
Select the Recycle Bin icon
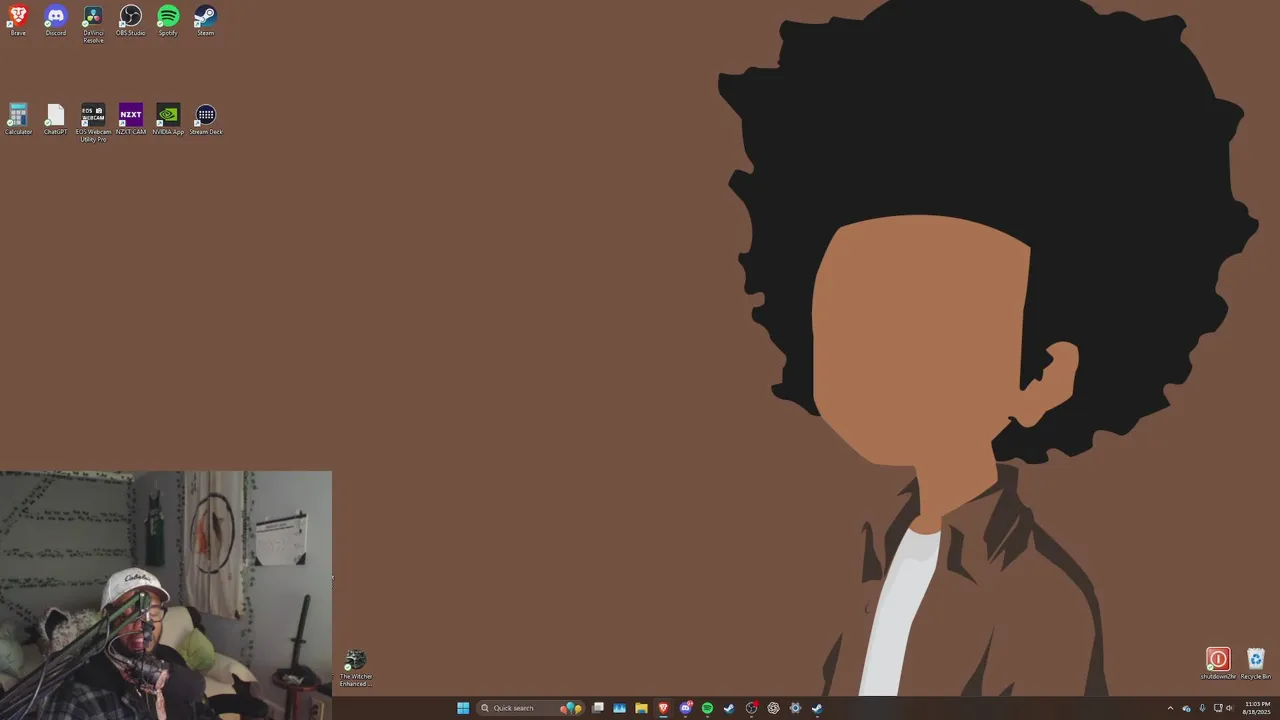tap(1256, 664)
